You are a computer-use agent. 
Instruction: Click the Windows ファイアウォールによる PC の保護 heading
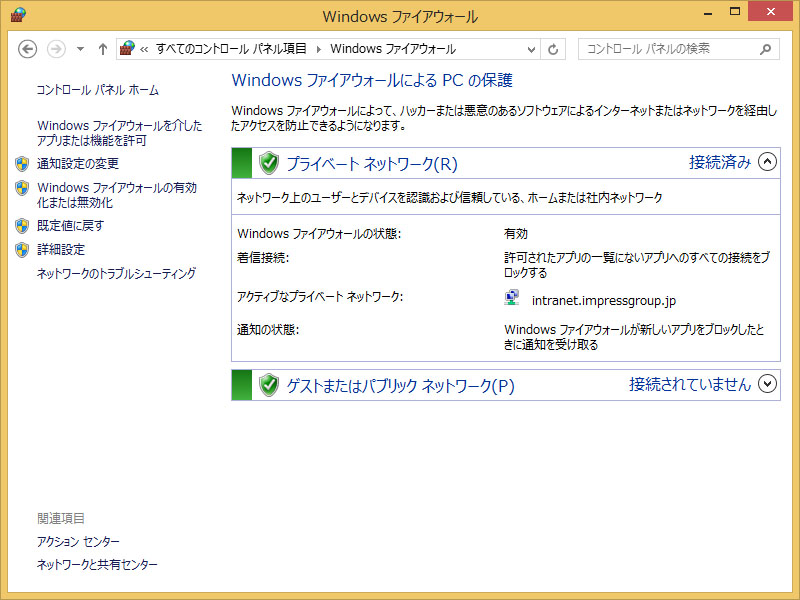(372, 80)
